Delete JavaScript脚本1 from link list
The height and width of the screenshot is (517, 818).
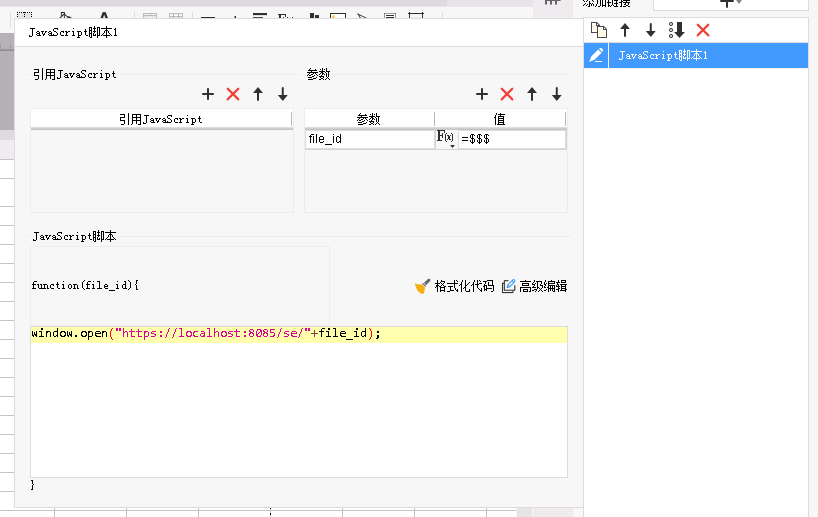tap(703, 30)
